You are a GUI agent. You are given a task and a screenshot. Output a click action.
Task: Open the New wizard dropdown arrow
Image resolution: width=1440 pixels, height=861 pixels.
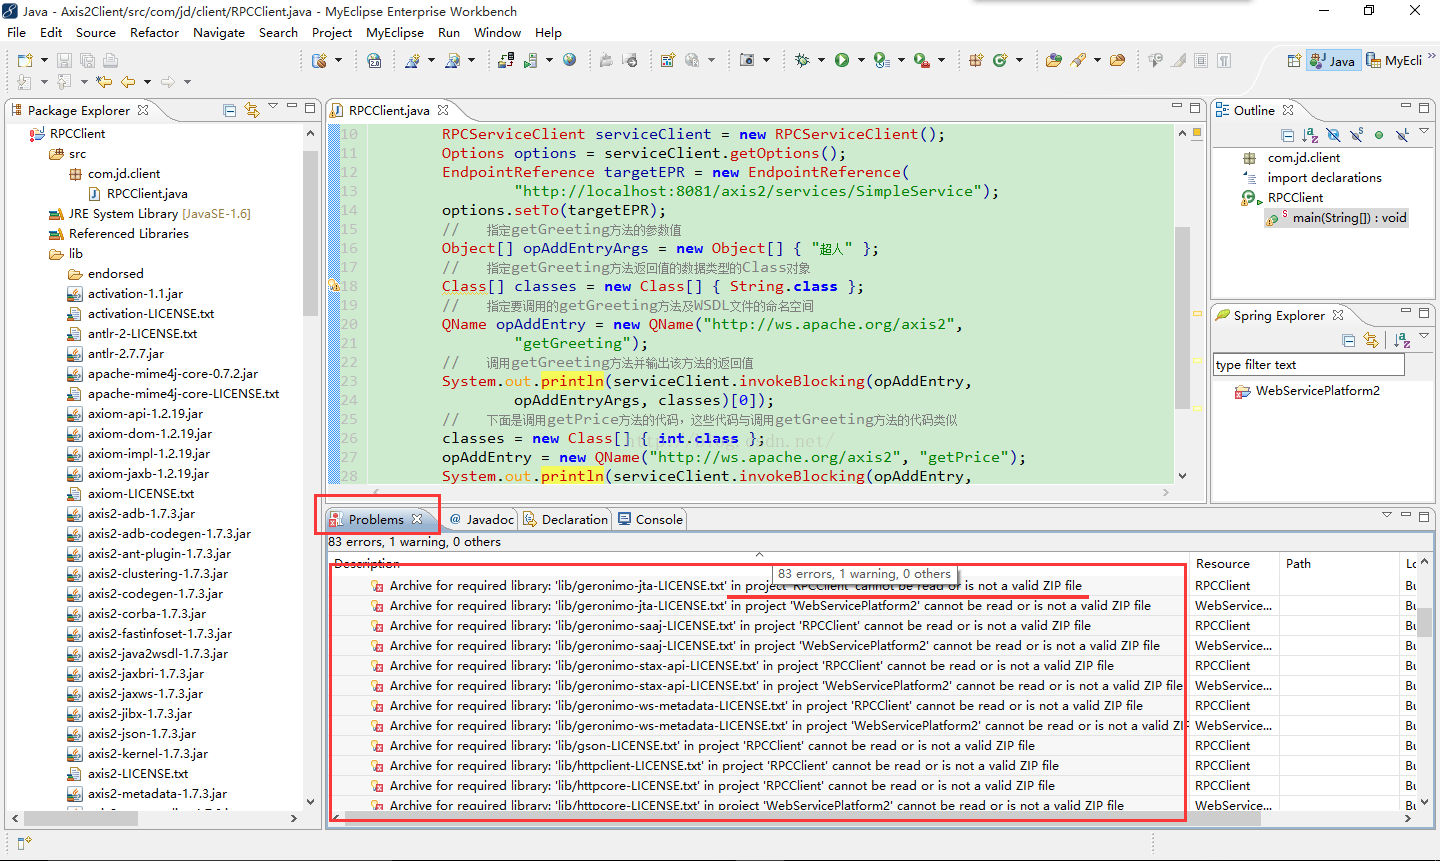click(44, 61)
